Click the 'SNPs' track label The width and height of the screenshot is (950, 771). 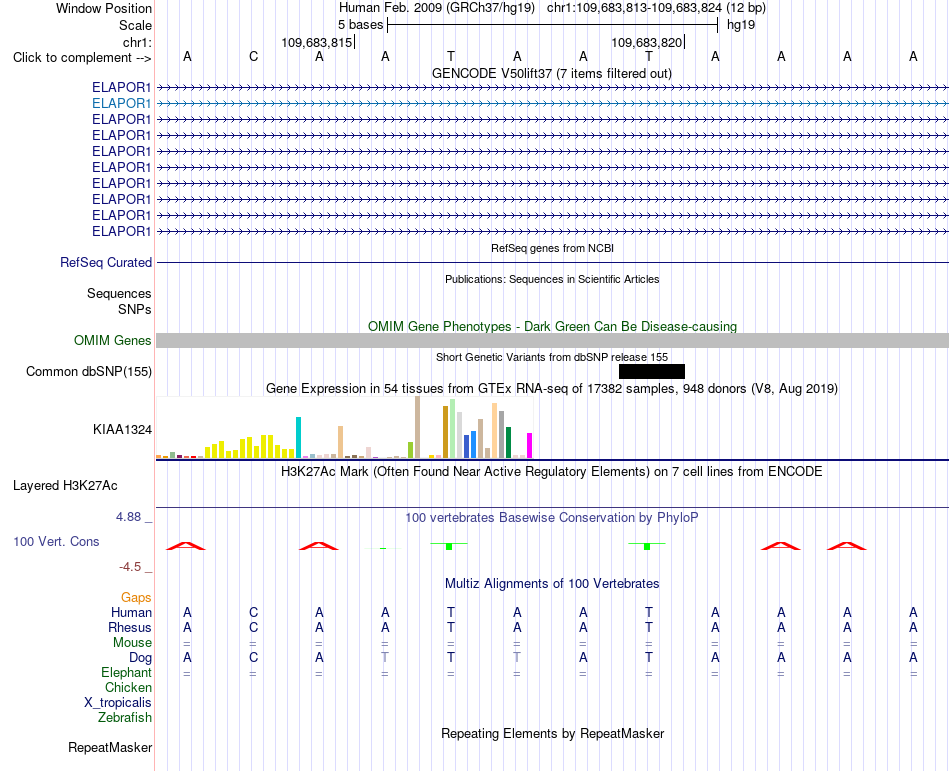(135, 309)
